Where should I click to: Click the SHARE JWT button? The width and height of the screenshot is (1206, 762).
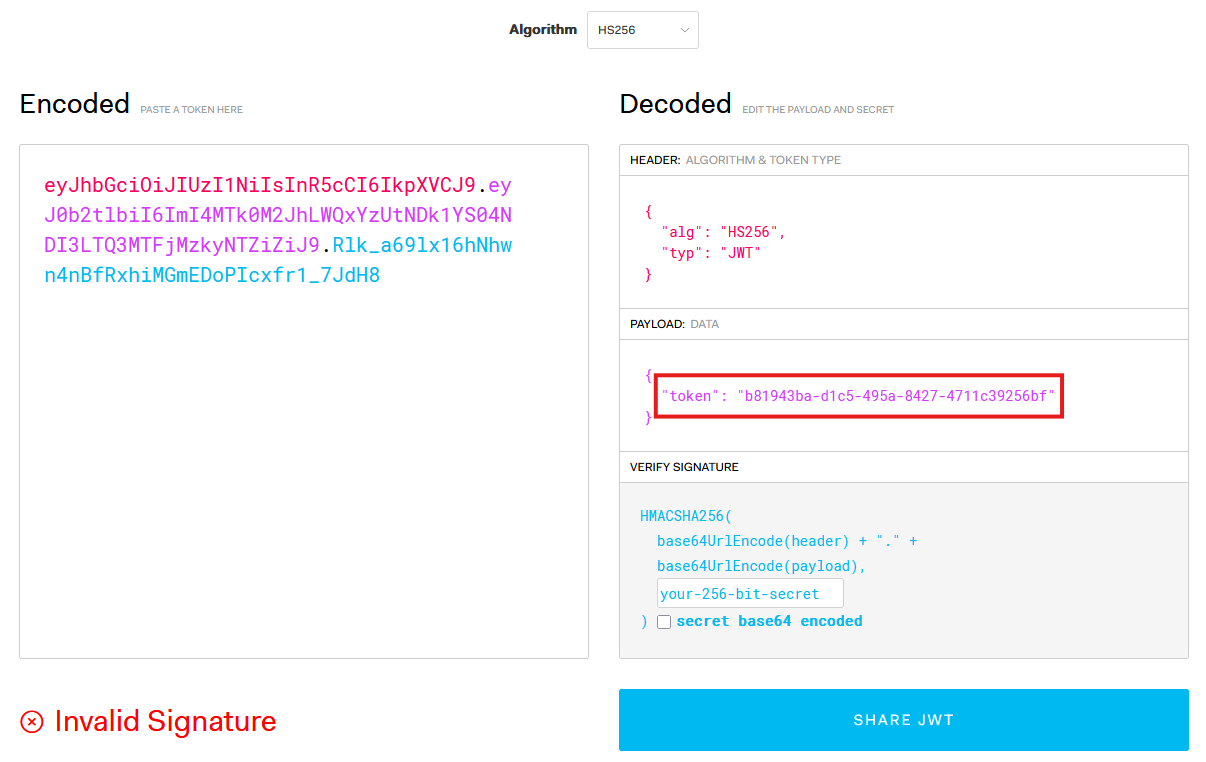pyautogui.click(x=903, y=719)
